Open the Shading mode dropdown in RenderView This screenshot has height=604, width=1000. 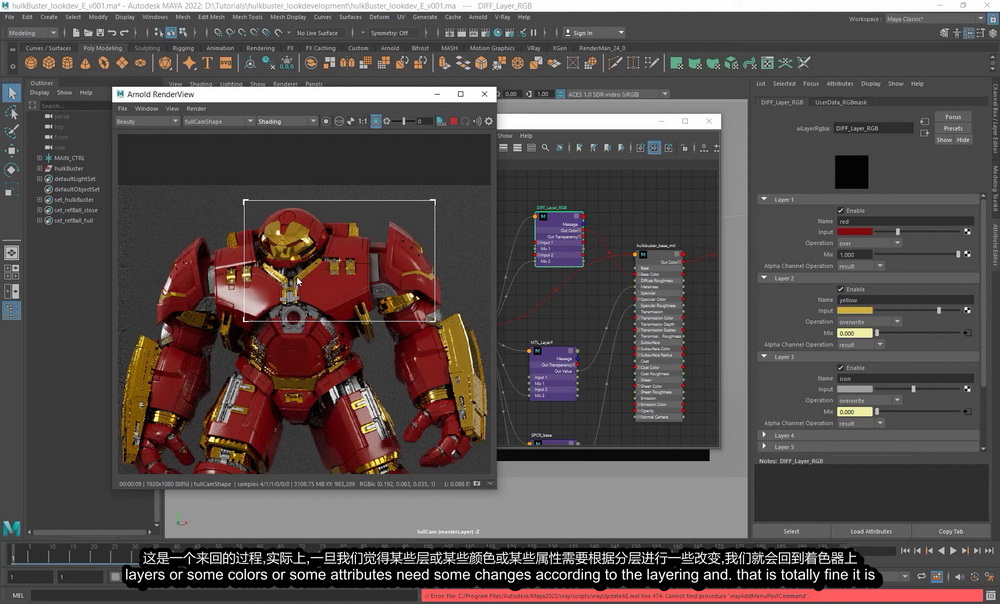point(286,121)
